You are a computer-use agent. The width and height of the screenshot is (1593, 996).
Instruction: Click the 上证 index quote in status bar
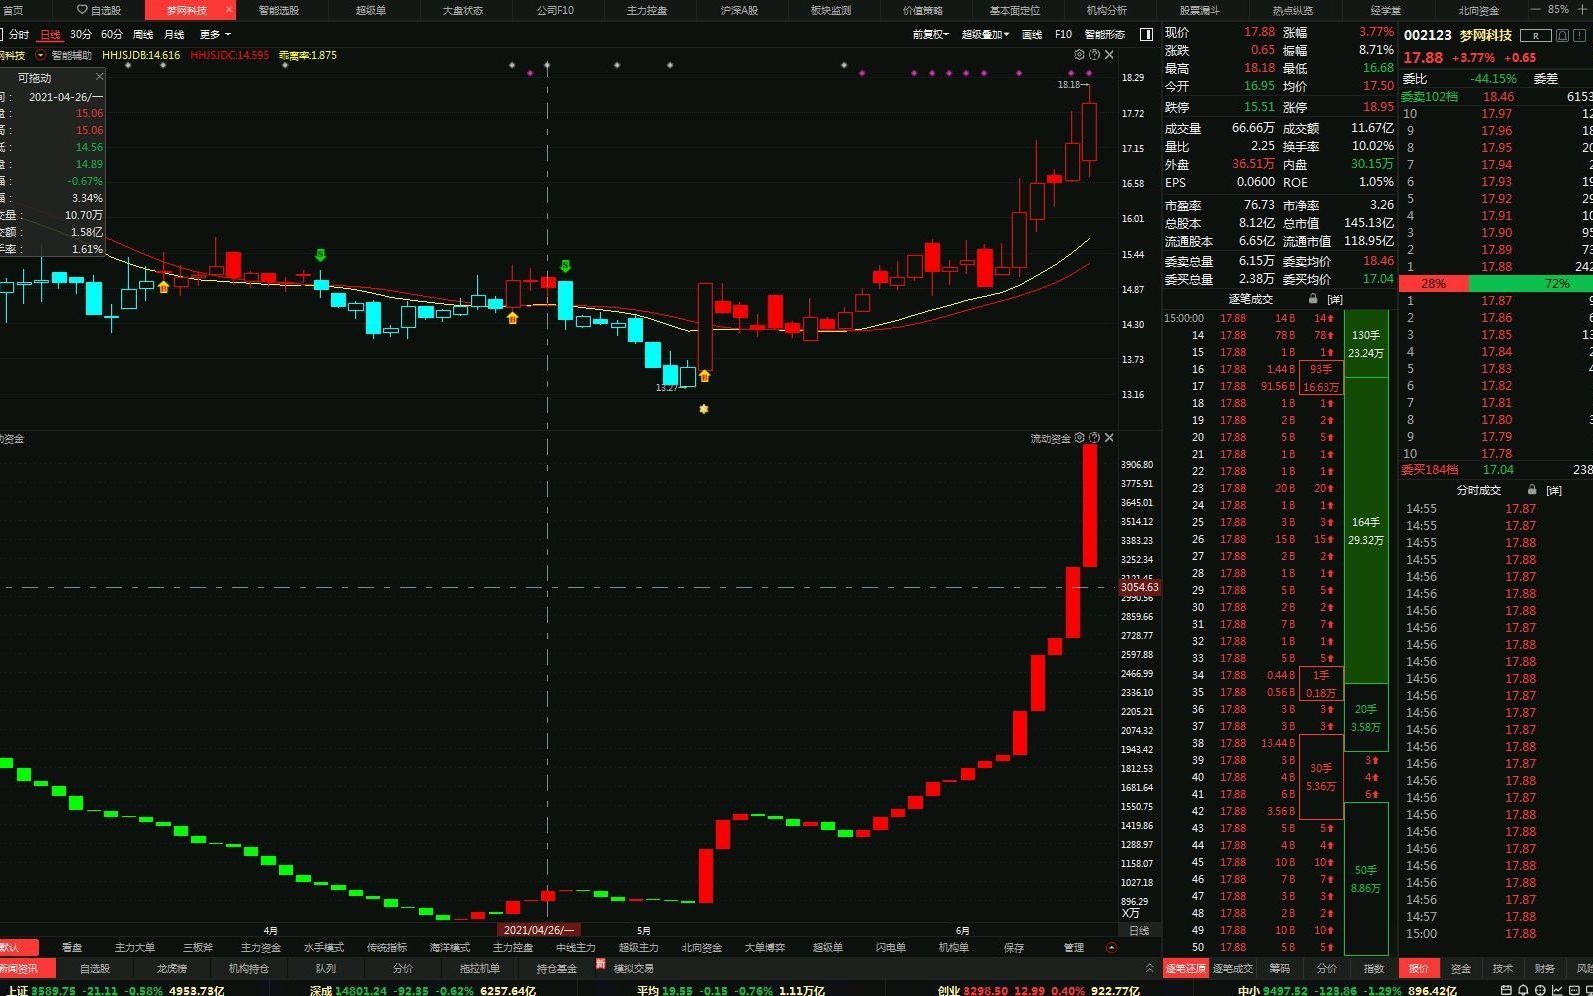pos(113,990)
